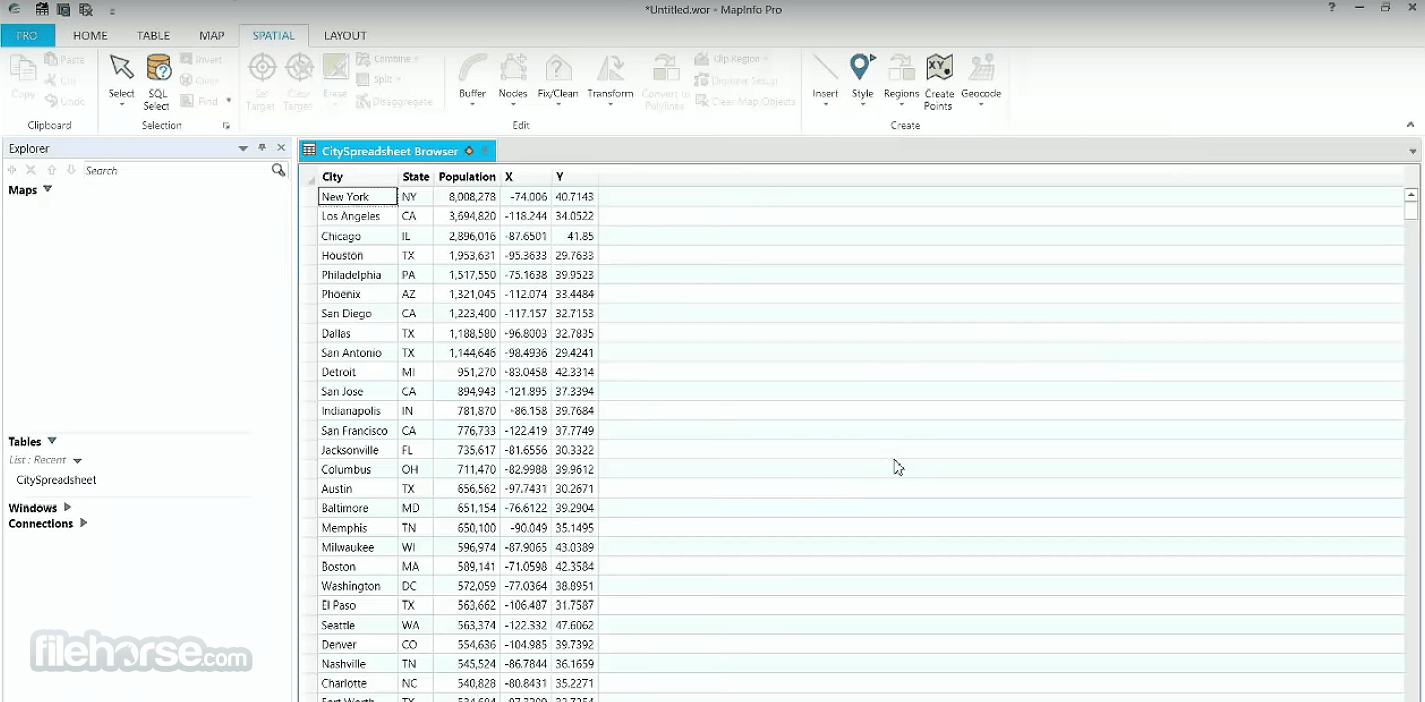The width and height of the screenshot is (1425, 702).
Task: Click the Y column header
Action: coord(575,177)
